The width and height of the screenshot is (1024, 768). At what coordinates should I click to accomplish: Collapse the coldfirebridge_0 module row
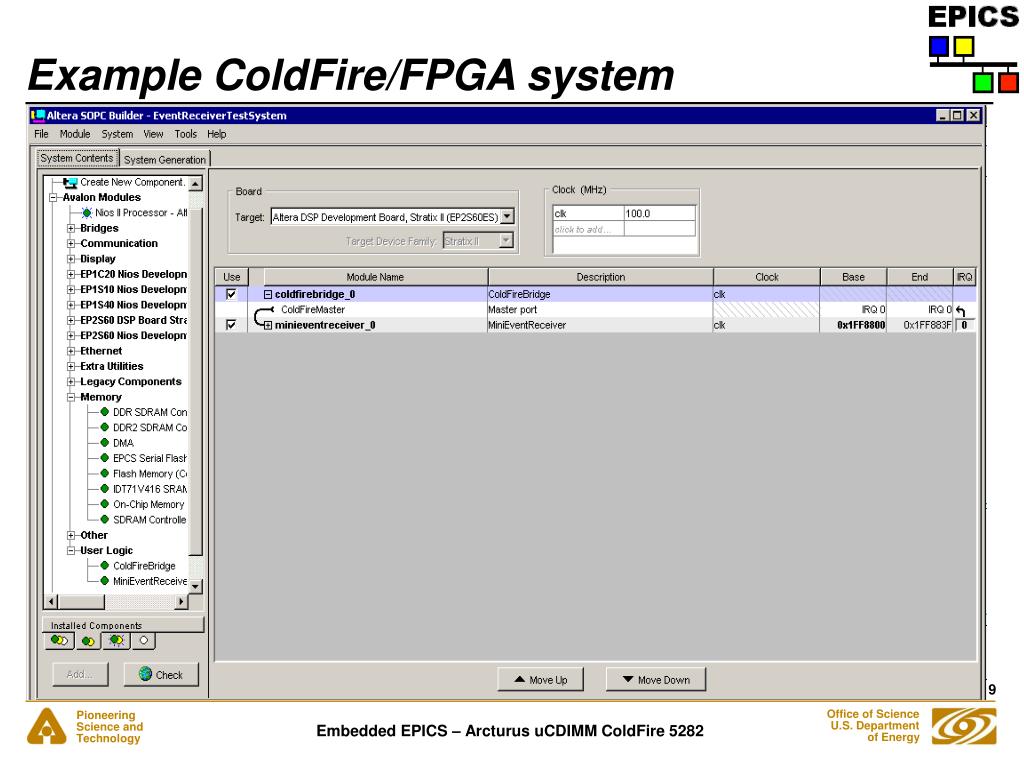tap(268, 295)
